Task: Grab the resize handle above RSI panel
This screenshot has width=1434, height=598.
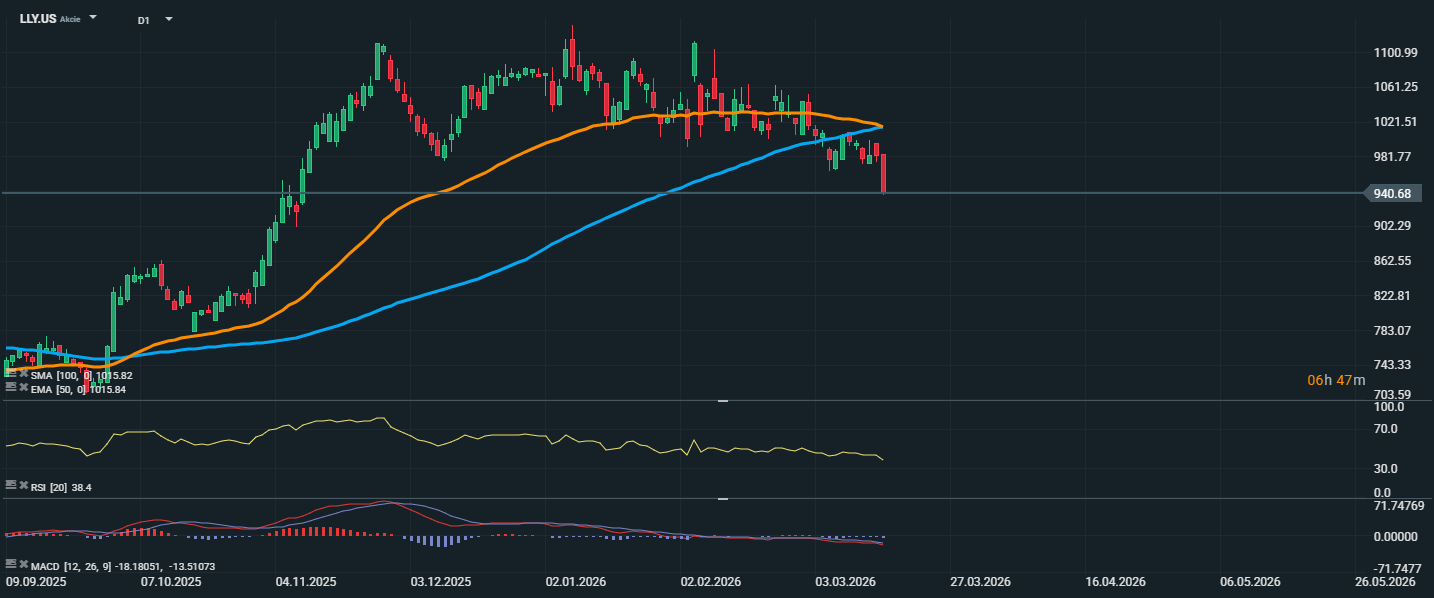Action: (x=722, y=401)
